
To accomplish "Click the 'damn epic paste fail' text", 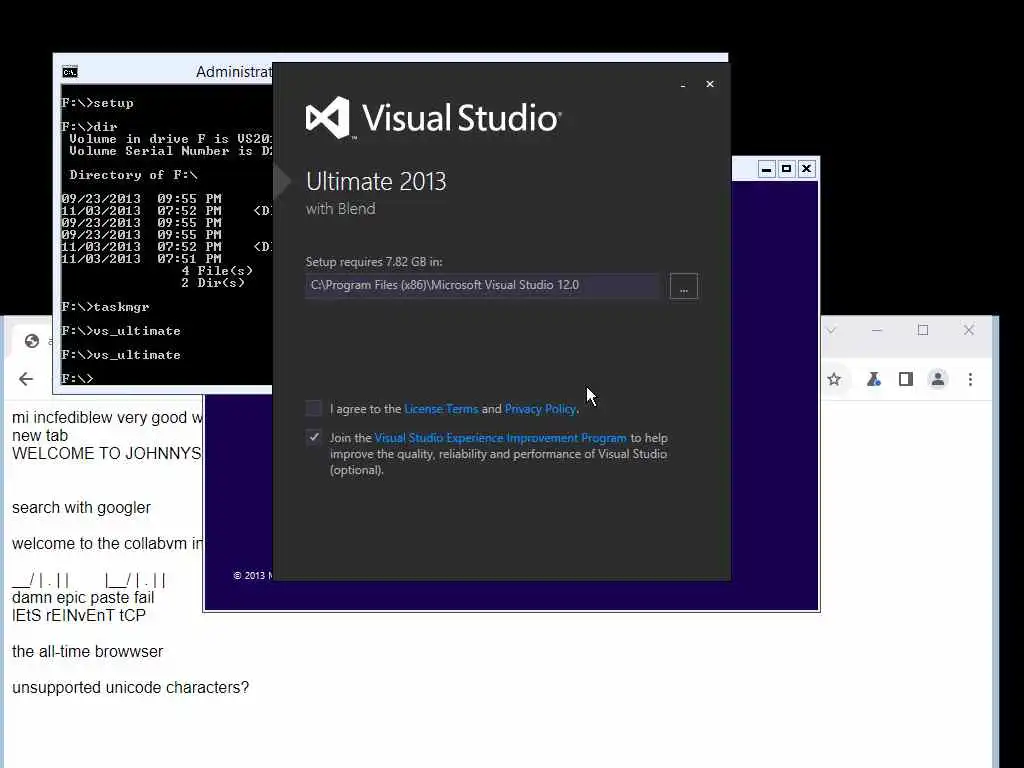I will (x=83, y=598).
